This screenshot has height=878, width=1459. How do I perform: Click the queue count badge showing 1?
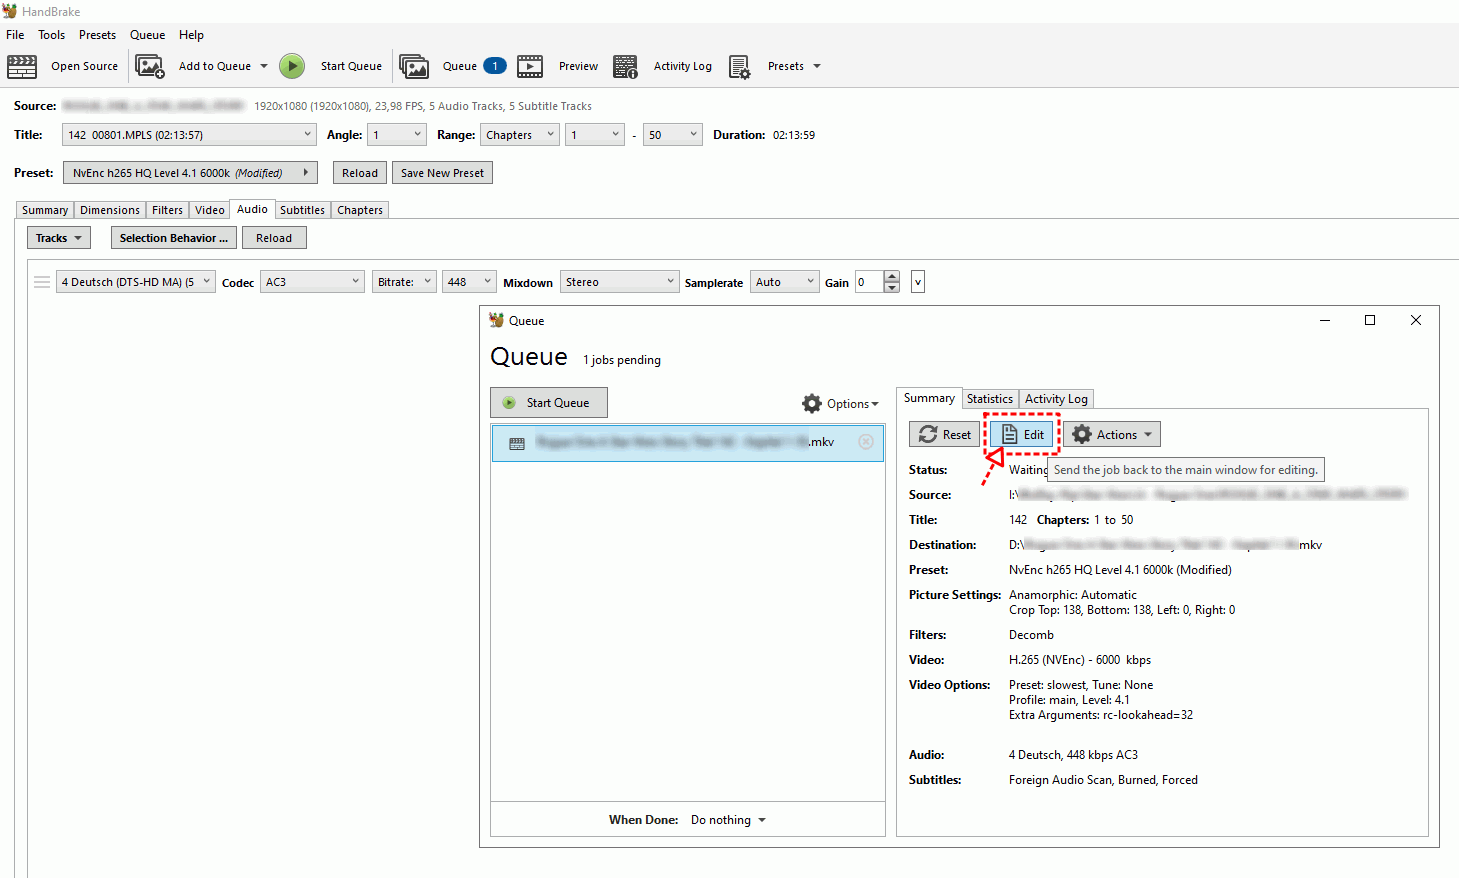click(x=495, y=66)
